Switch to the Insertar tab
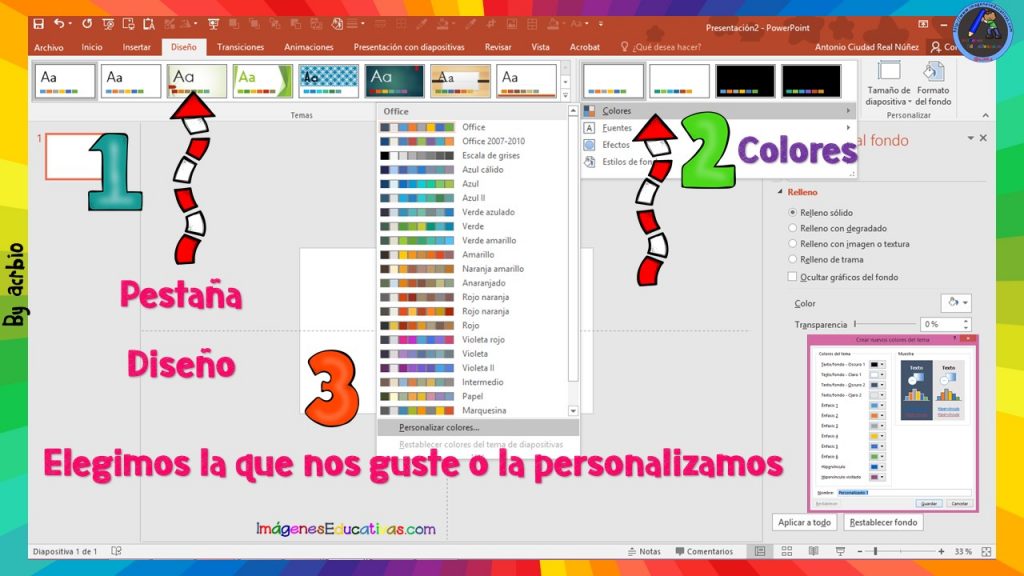Screen dimensions: 1024x576 click(136, 47)
